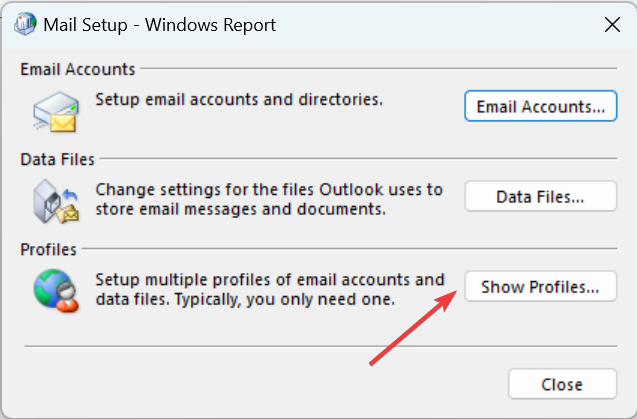Click the horizontal divider above Close button
637x419 pixels.
coord(321,346)
